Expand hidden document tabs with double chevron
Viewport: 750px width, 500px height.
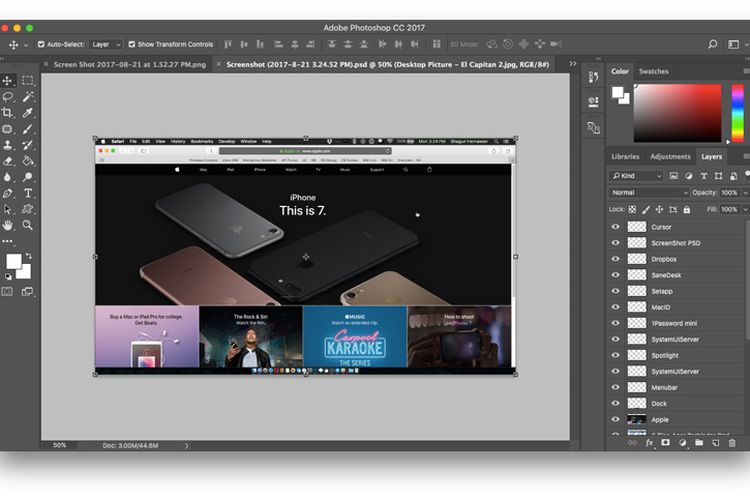tap(573, 64)
